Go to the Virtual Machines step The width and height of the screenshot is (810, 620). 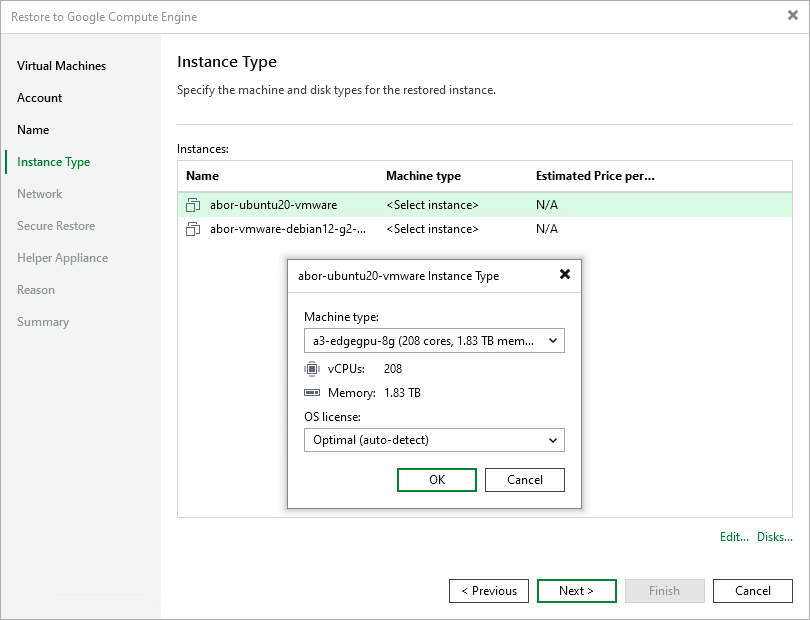tap(61, 66)
